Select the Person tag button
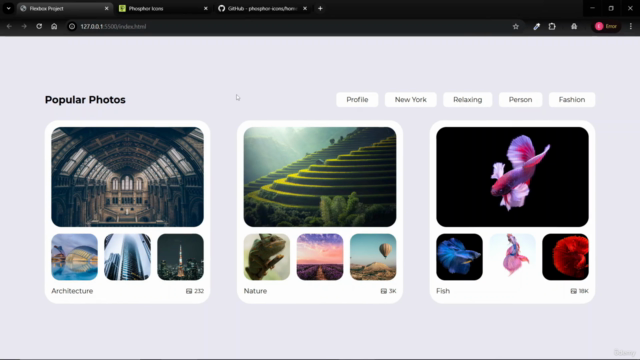Viewport: 640px width, 360px height. click(520, 100)
